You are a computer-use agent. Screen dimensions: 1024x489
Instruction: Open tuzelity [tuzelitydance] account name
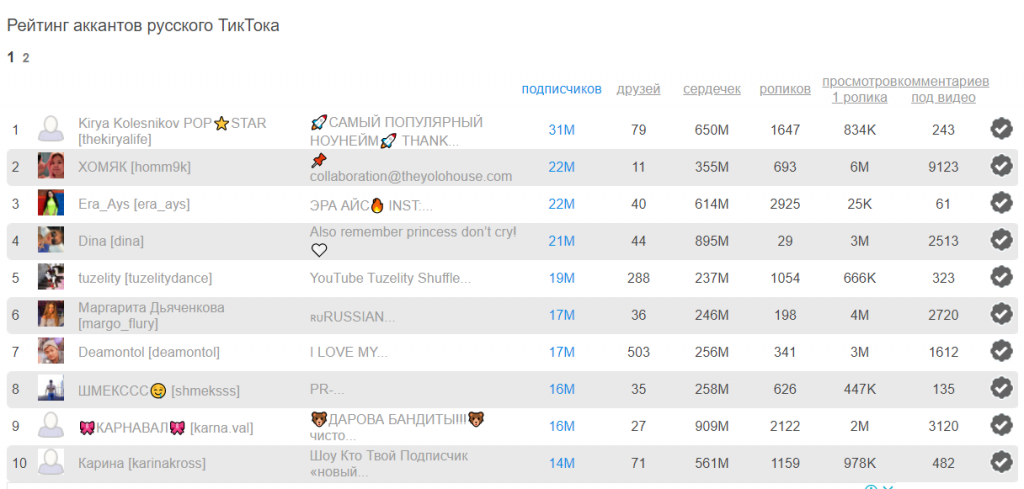click(145, 278)
